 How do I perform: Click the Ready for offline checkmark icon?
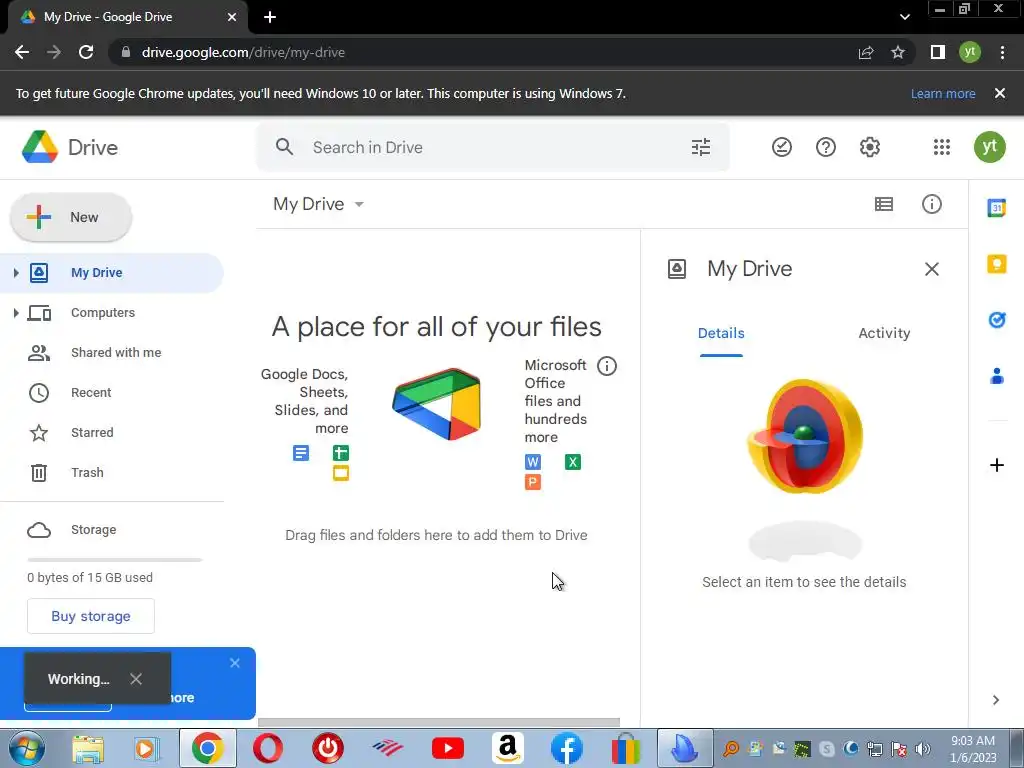pyautogui.click(x=782, y=147)
